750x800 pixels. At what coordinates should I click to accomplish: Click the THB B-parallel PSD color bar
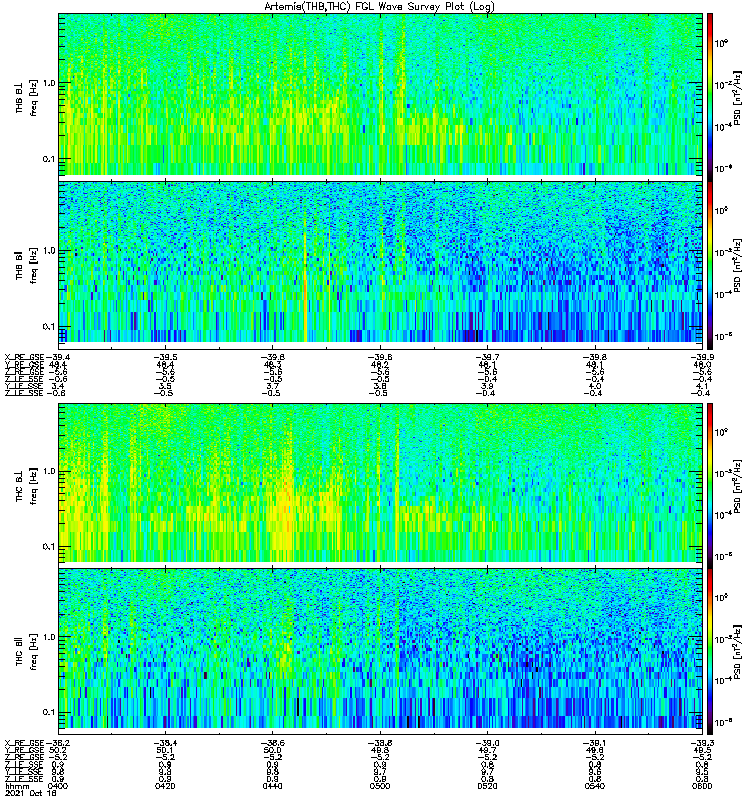click(x=710, y=264)
